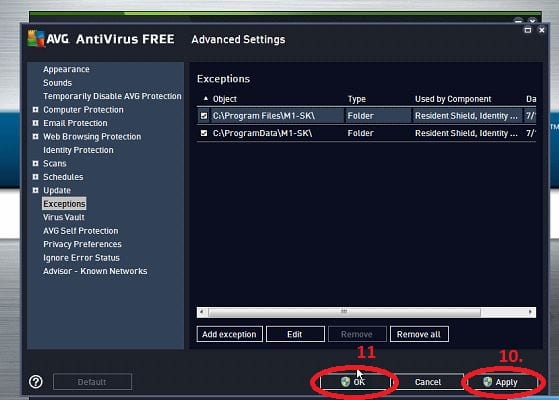Click Used by Component column header
The image size is (559, 400).
453,99
